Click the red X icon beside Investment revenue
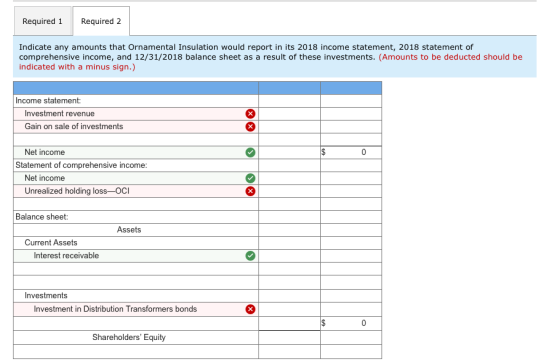This screenshot has height=364, width=560. [x=250, y=114]
